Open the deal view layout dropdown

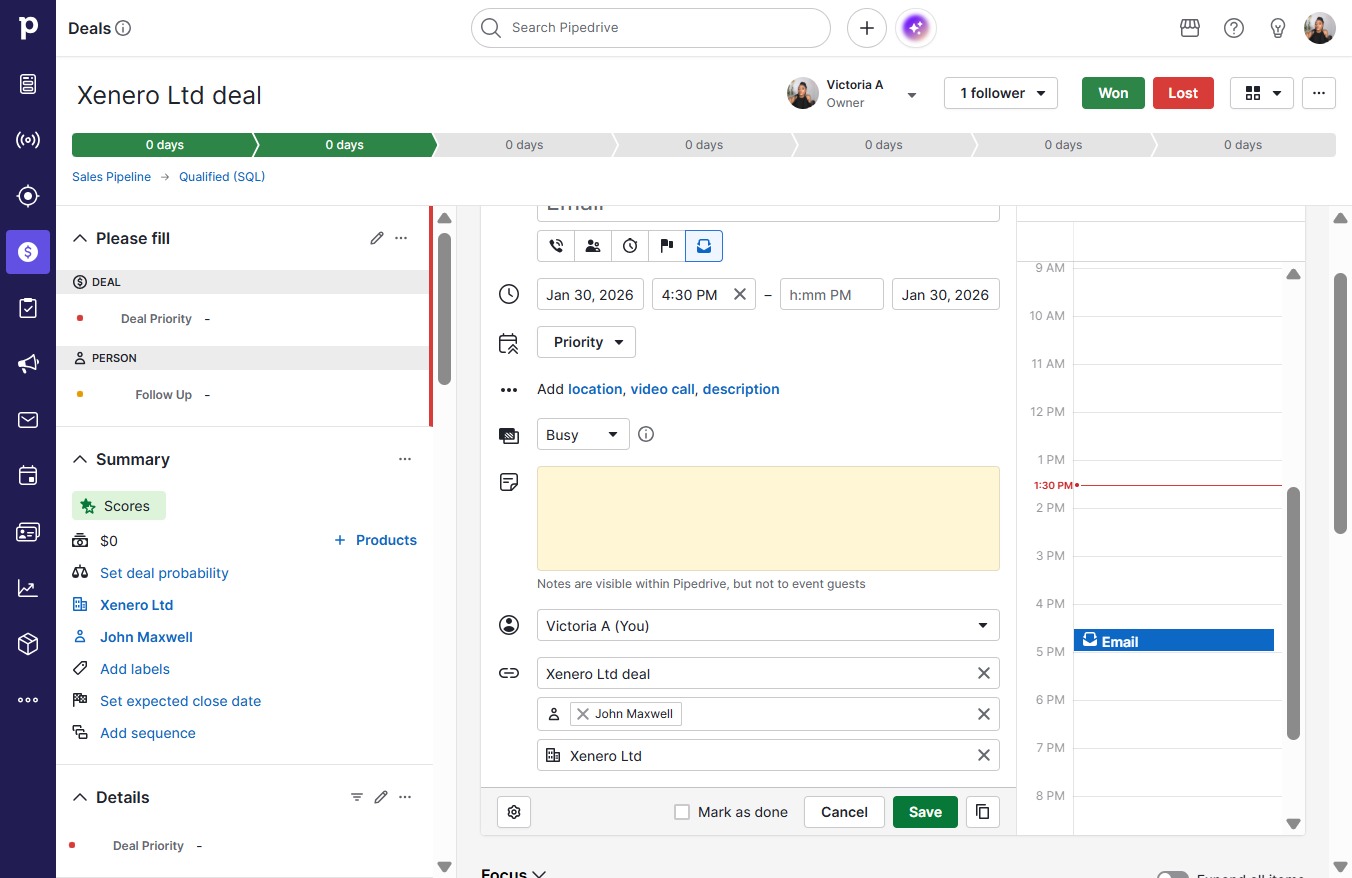1262,93
